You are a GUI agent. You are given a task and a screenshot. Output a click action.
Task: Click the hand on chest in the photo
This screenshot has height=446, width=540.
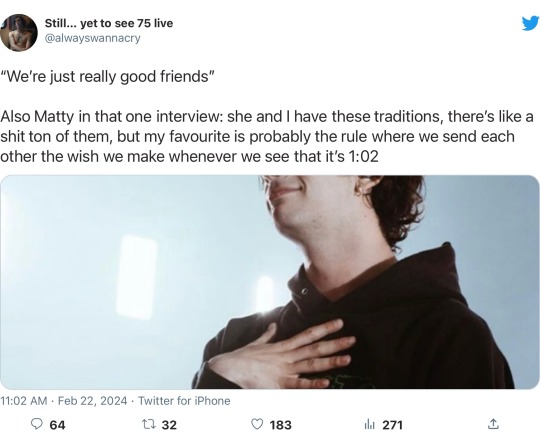click(x=282, y=356)
